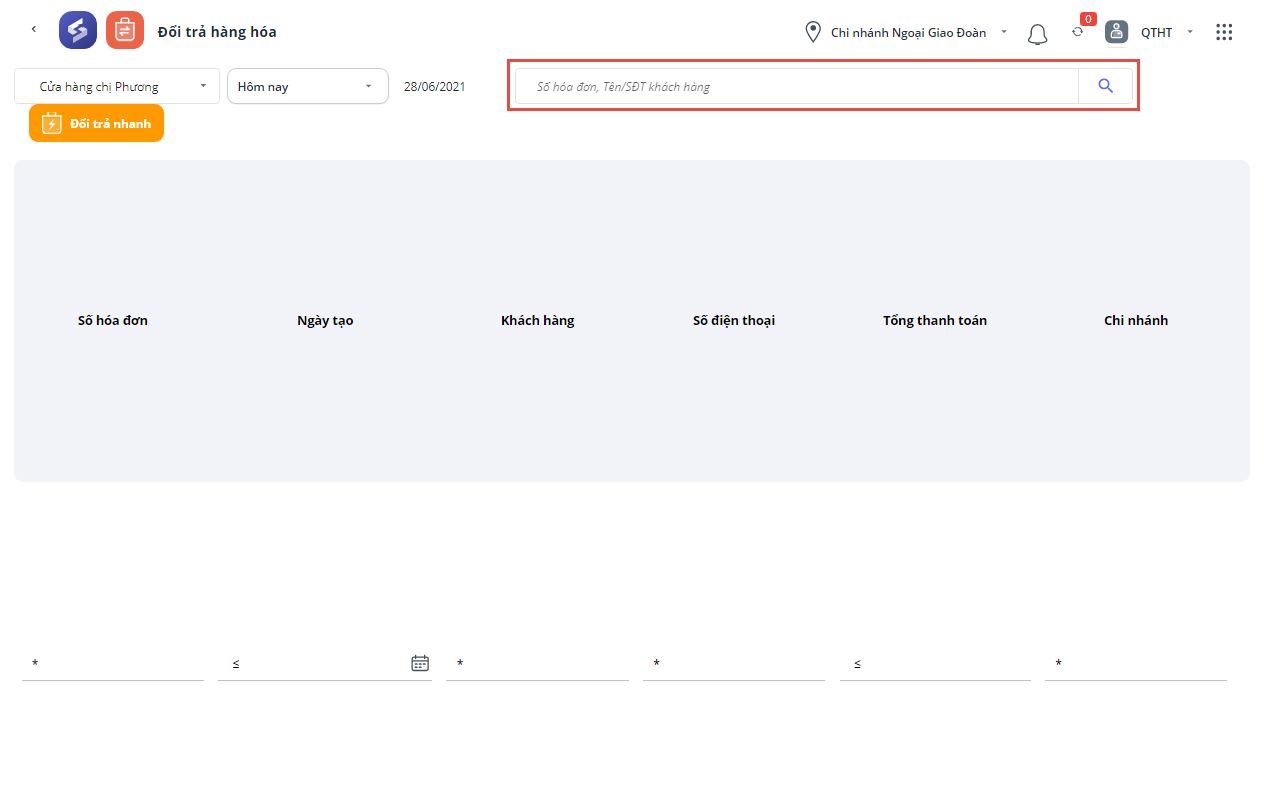Open the purple app logo icon
Screen dimensions: 1264x807
pyautogui.click(x=78, y=30)
